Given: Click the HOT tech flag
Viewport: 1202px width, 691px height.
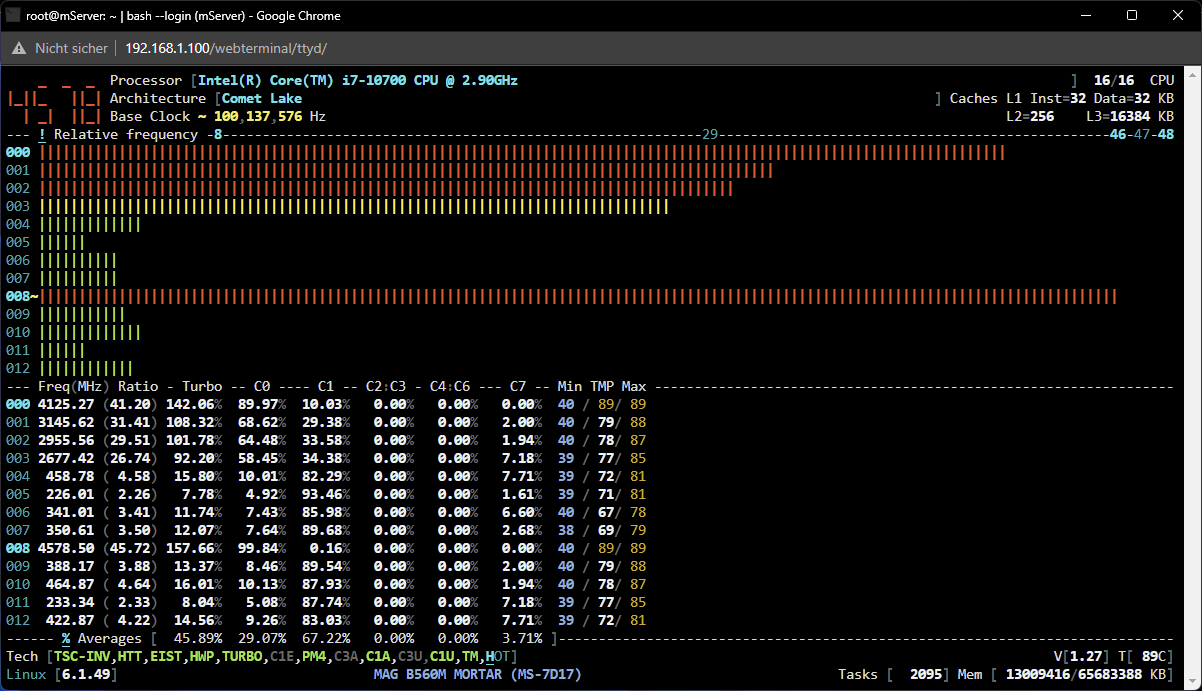Looking at the screenshot, I should point(498,656).
